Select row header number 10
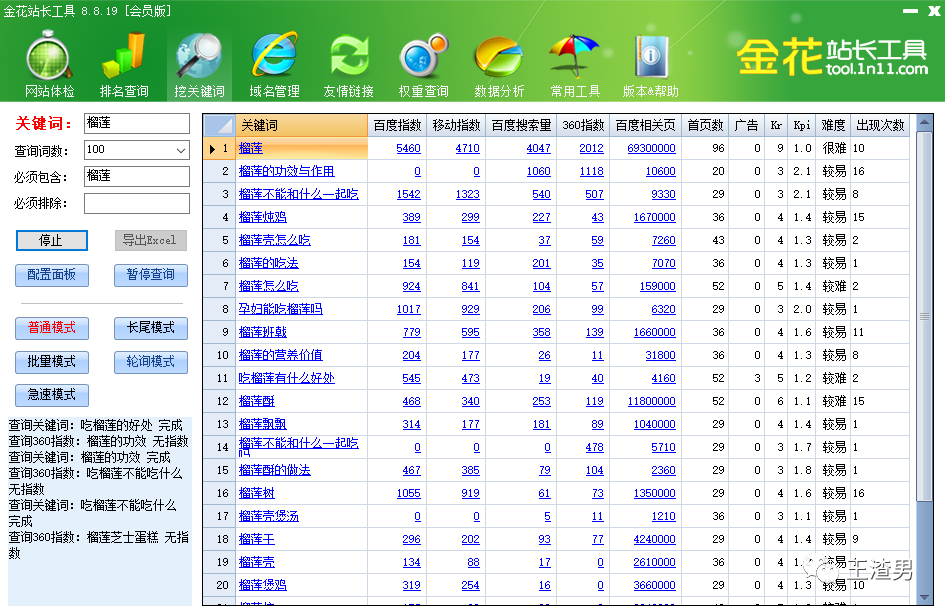Viewport: 945px width, 611px height. (219, 356)
